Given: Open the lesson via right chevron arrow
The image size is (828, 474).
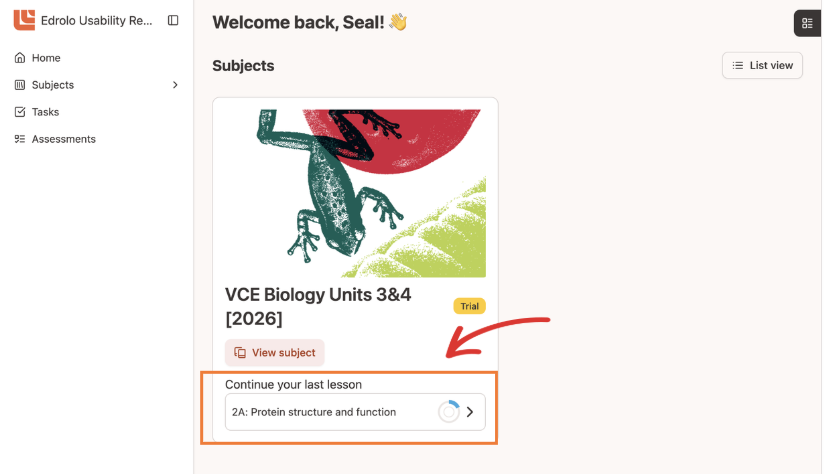Looking at the screenshot, I should [470, 412].
